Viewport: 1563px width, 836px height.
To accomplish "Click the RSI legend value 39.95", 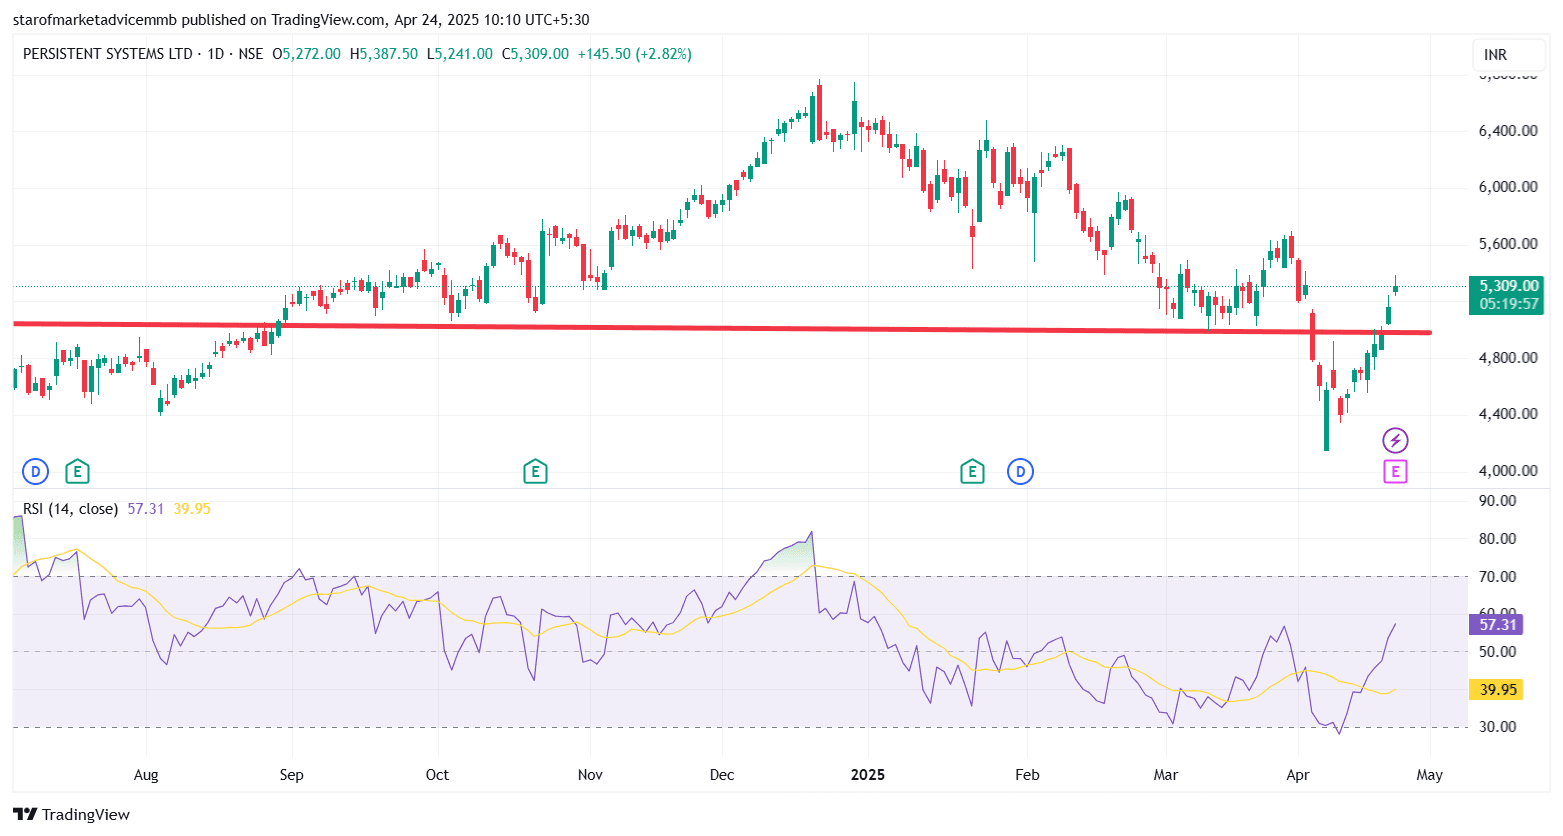I will (x=192, y=509).
